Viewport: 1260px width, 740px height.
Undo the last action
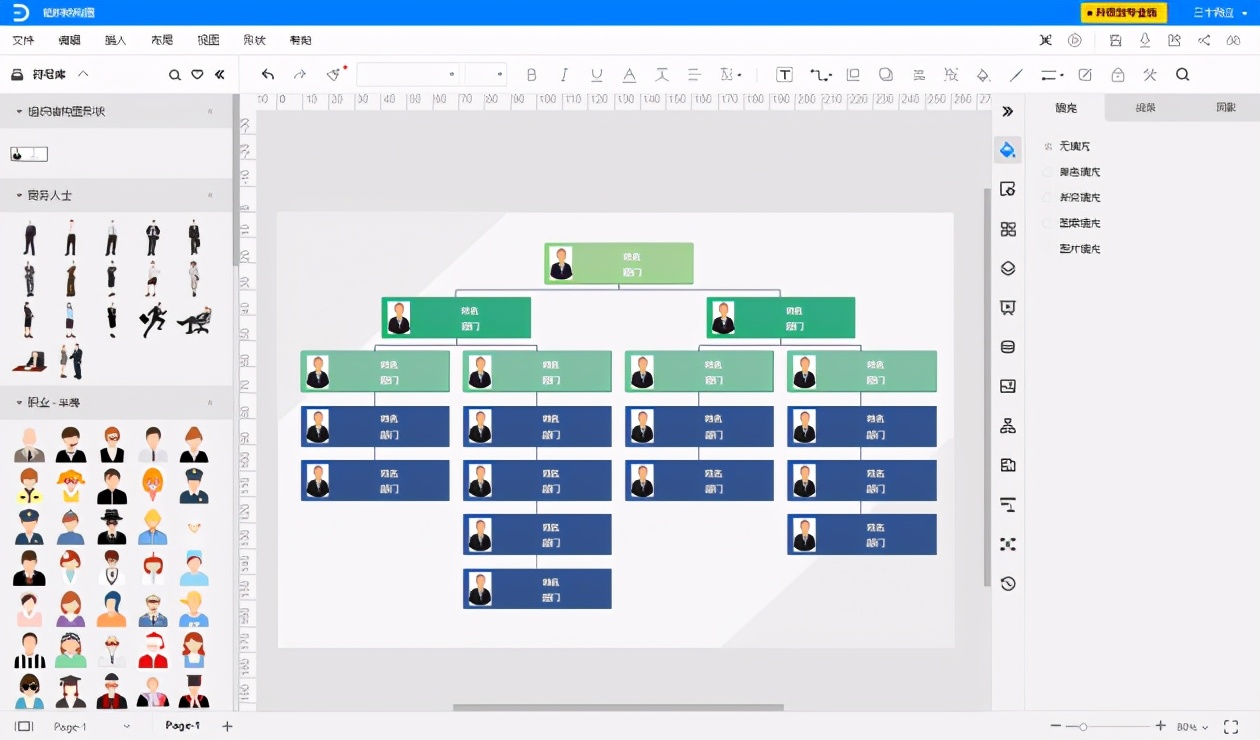[268, 75]
